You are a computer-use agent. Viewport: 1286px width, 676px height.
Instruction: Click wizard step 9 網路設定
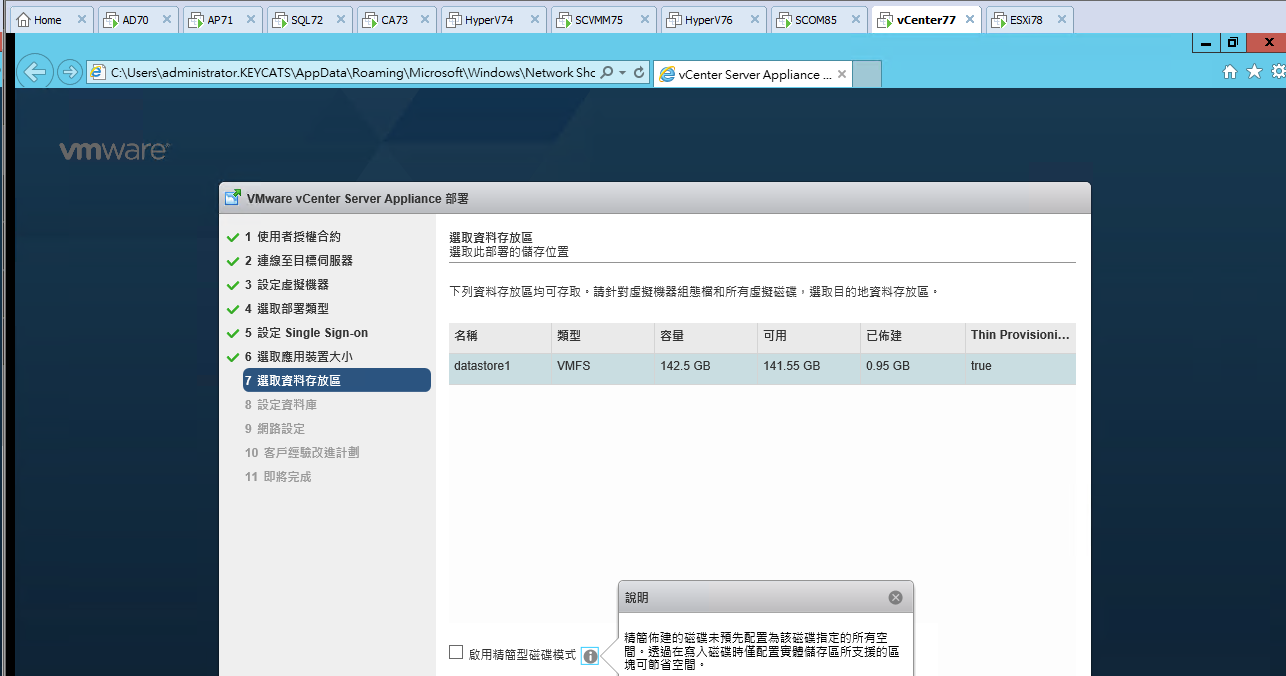(x=274, y=429)
